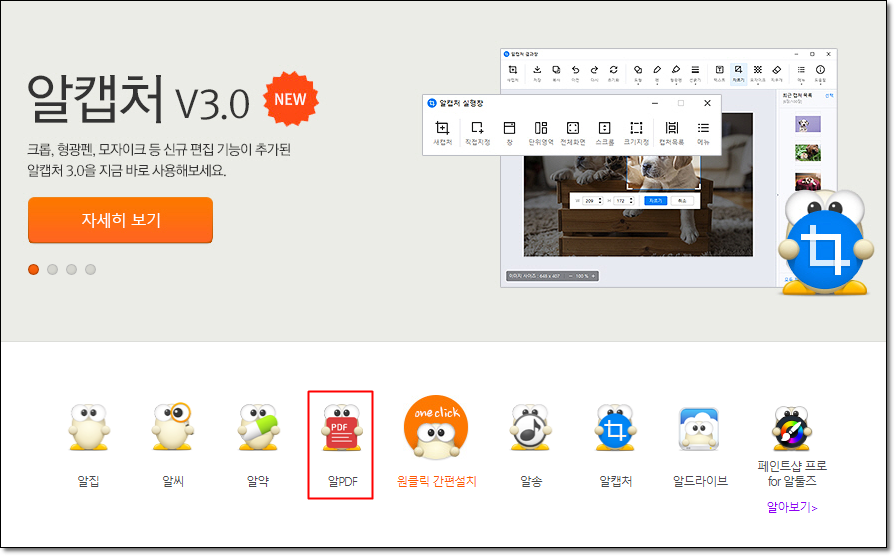Open the 알드라이브 product icon
895x556 pixels.
pyautogui.click(x=699, y=428)
